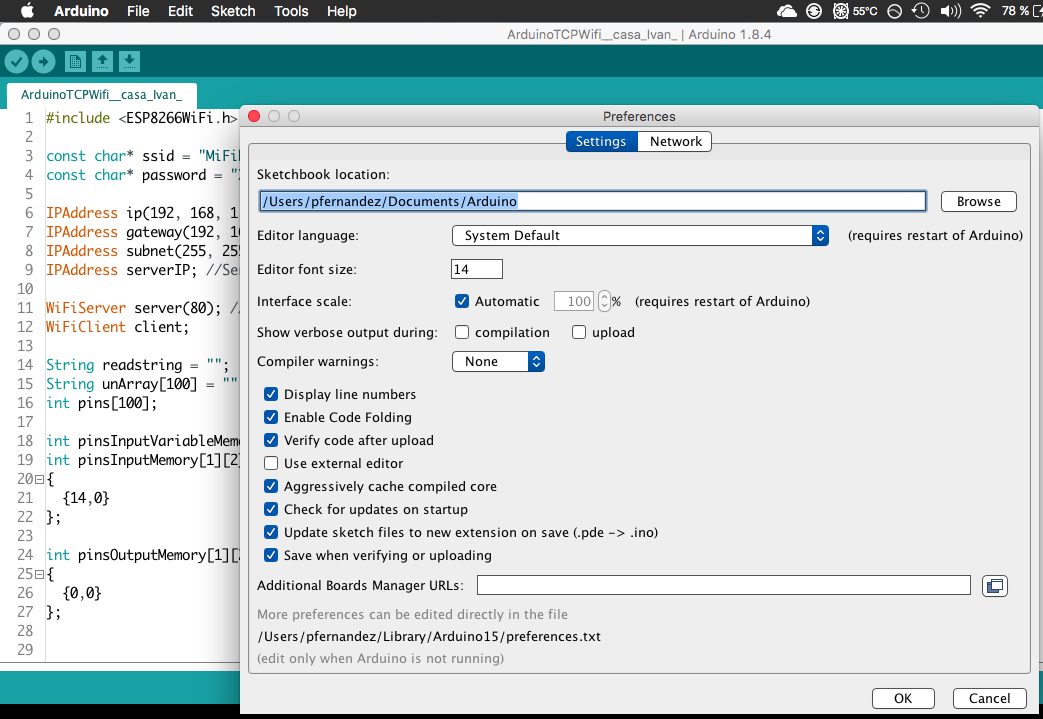
Task: Click the volume icon in the menu bar
Action: coord(950,11)
